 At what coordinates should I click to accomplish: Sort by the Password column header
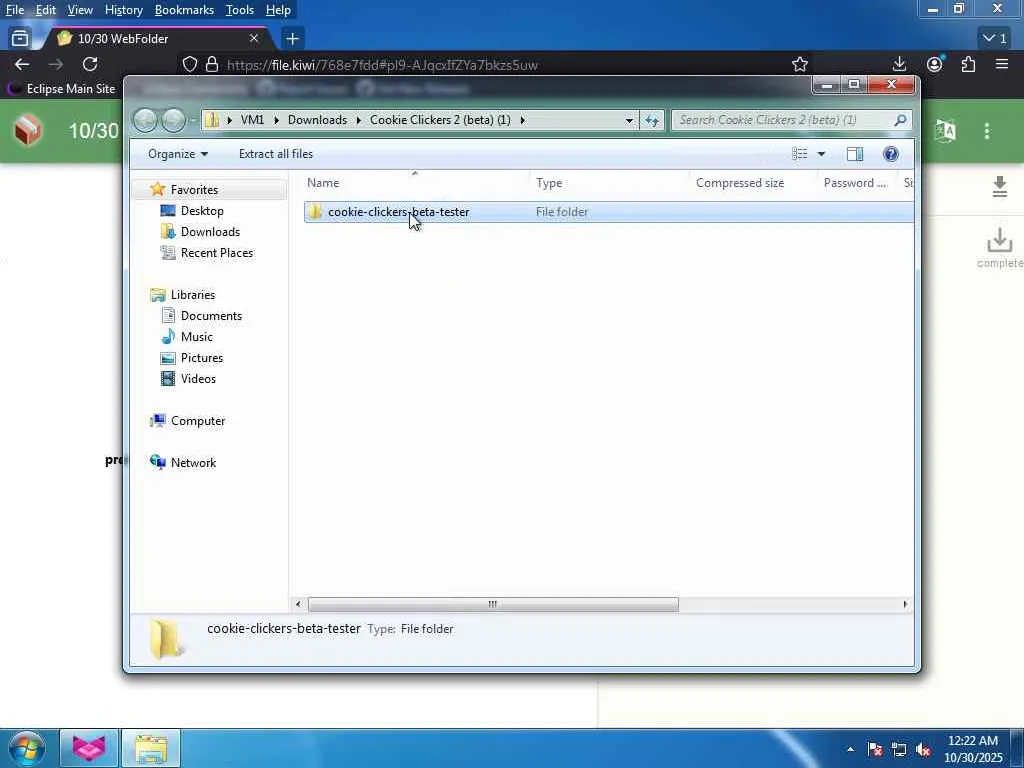click(857, 183)
